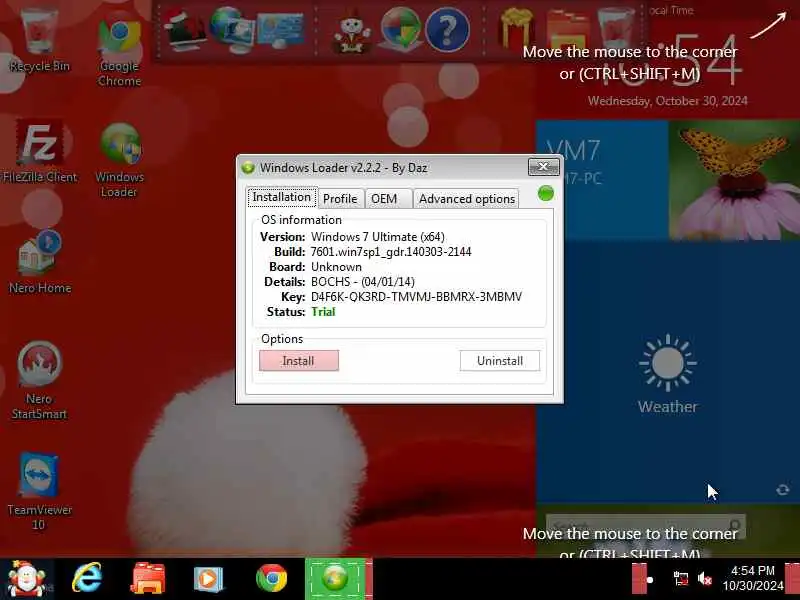Click the Santa skeleton icon in top dock
Viewport: 800px width, 600px height.
pos(351,33)
